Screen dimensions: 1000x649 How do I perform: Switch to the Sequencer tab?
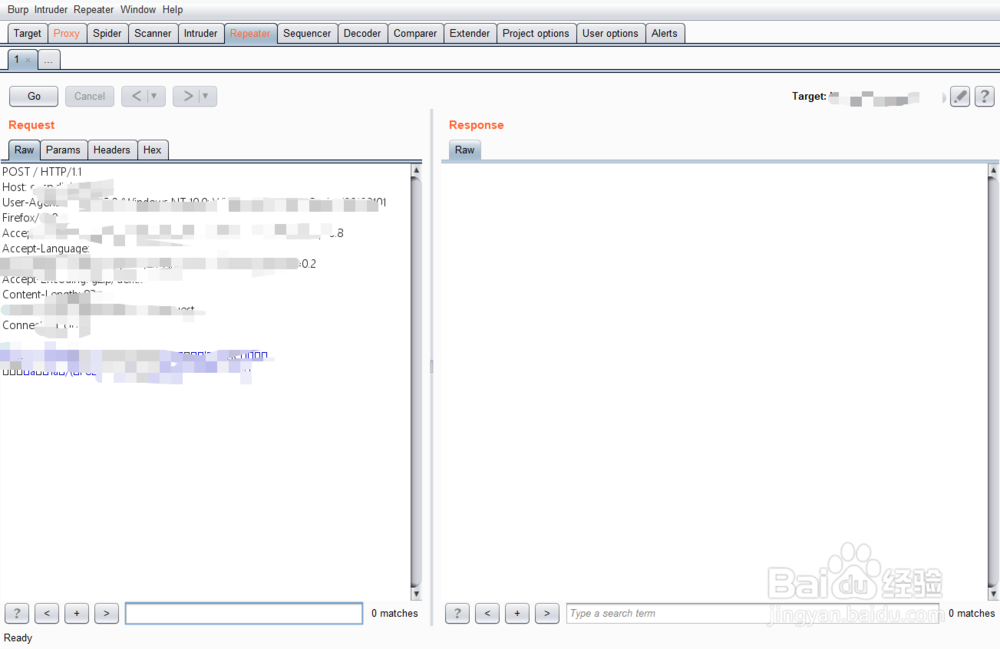tap(307, 33)
